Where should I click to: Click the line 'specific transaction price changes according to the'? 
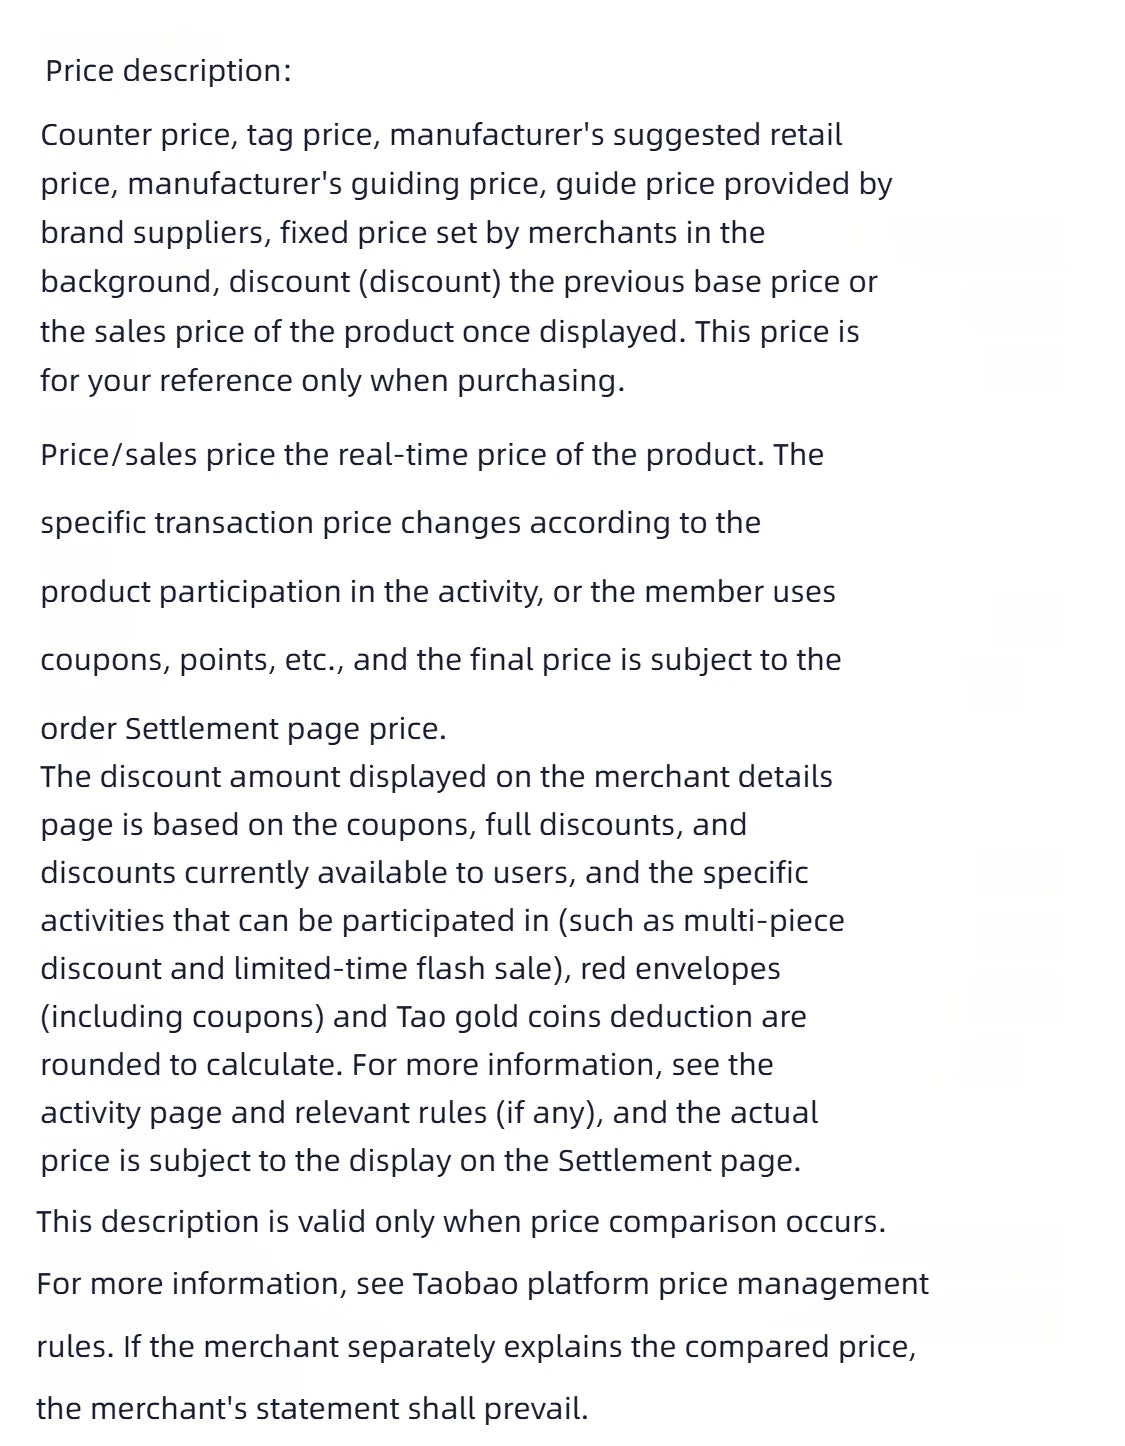click(400, 523)
